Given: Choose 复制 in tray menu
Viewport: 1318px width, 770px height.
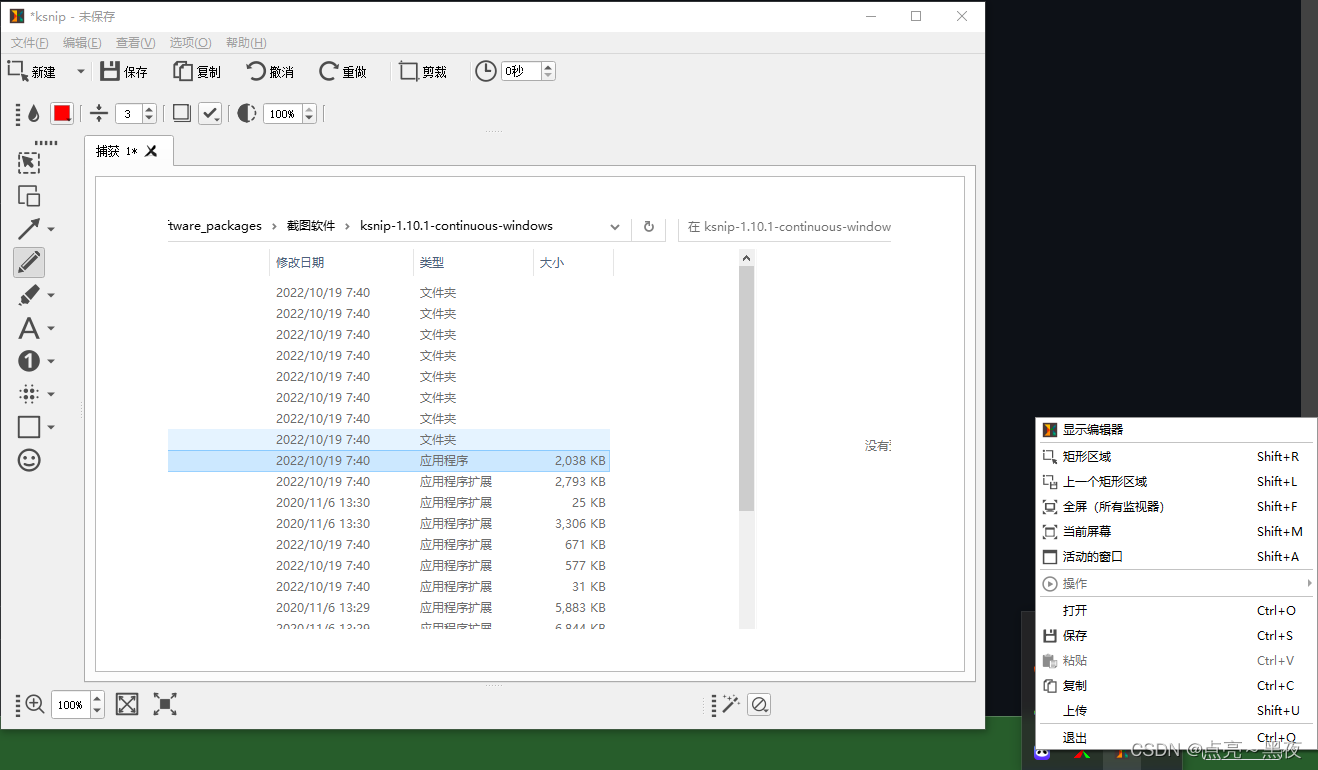Looking at the screenshot, I should pyautogui.click(x=1175, y=685).
